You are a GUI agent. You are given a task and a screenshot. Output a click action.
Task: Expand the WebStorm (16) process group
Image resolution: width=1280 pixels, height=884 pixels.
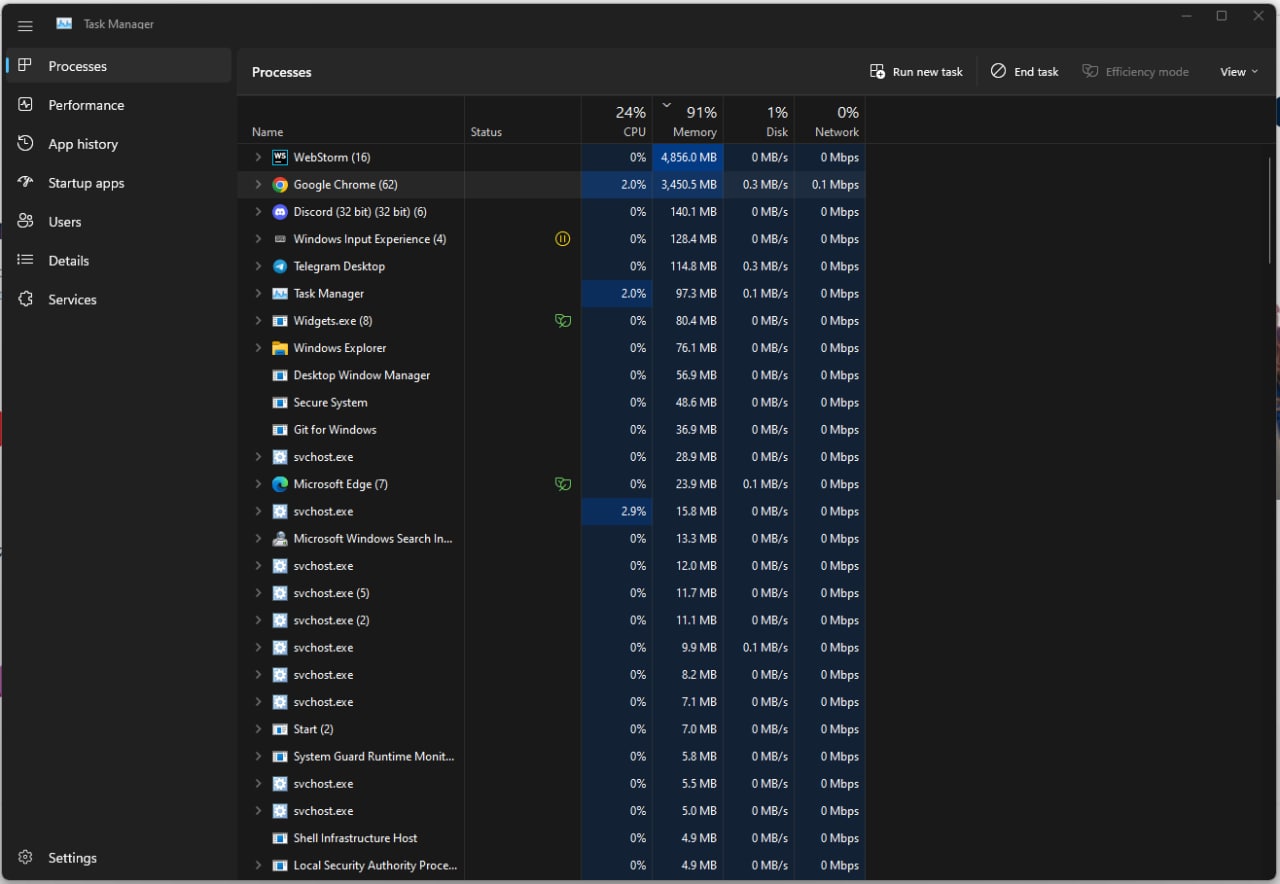tap(257, 157)
